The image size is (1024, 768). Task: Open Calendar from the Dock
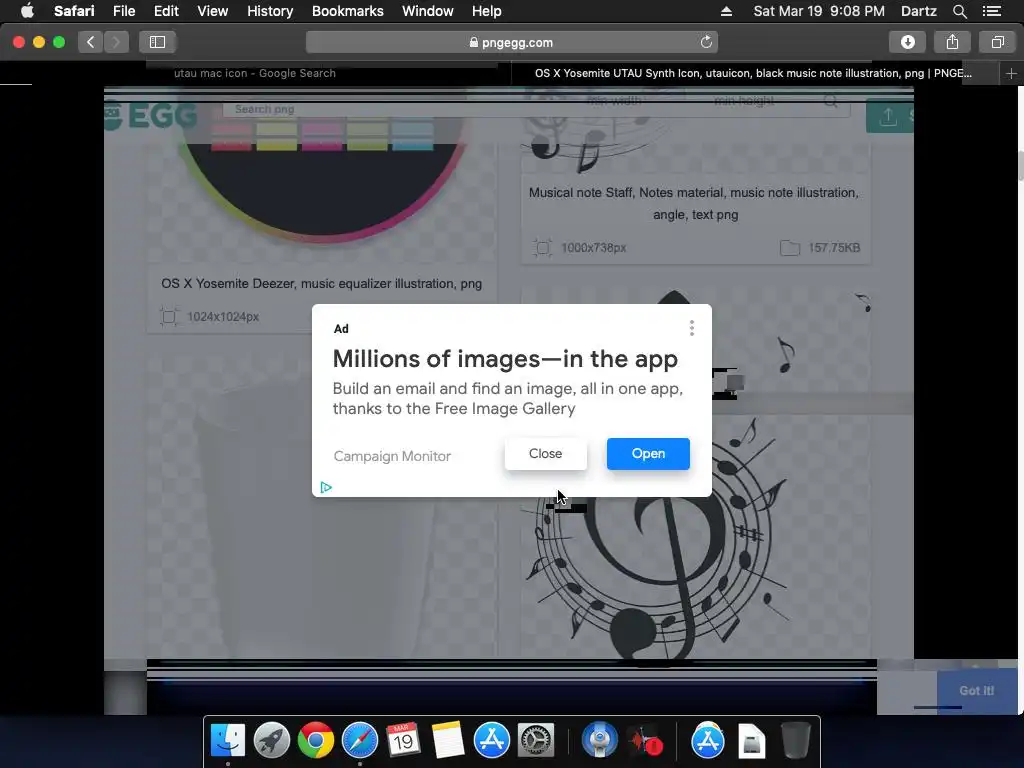point(404,741)
